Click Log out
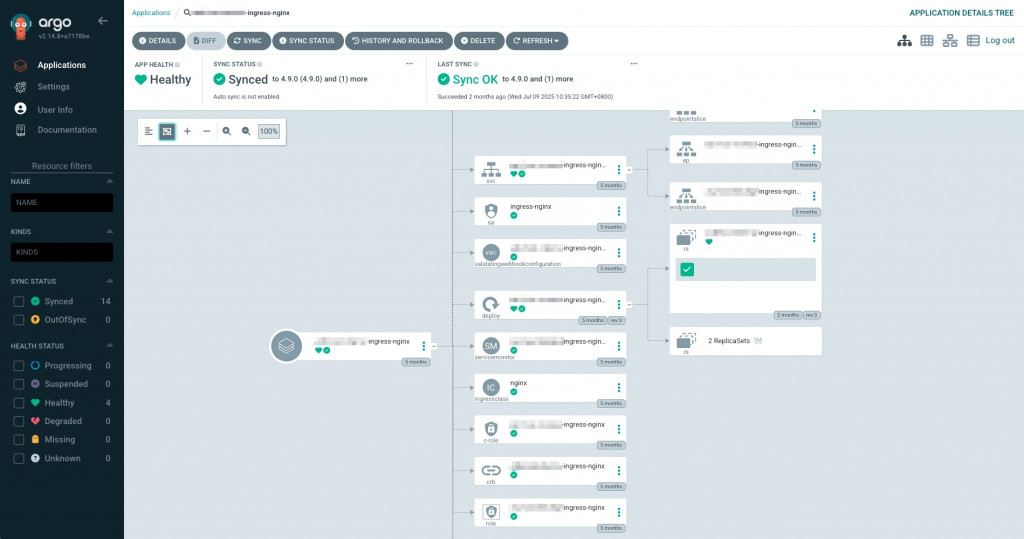 (1000, 41)
